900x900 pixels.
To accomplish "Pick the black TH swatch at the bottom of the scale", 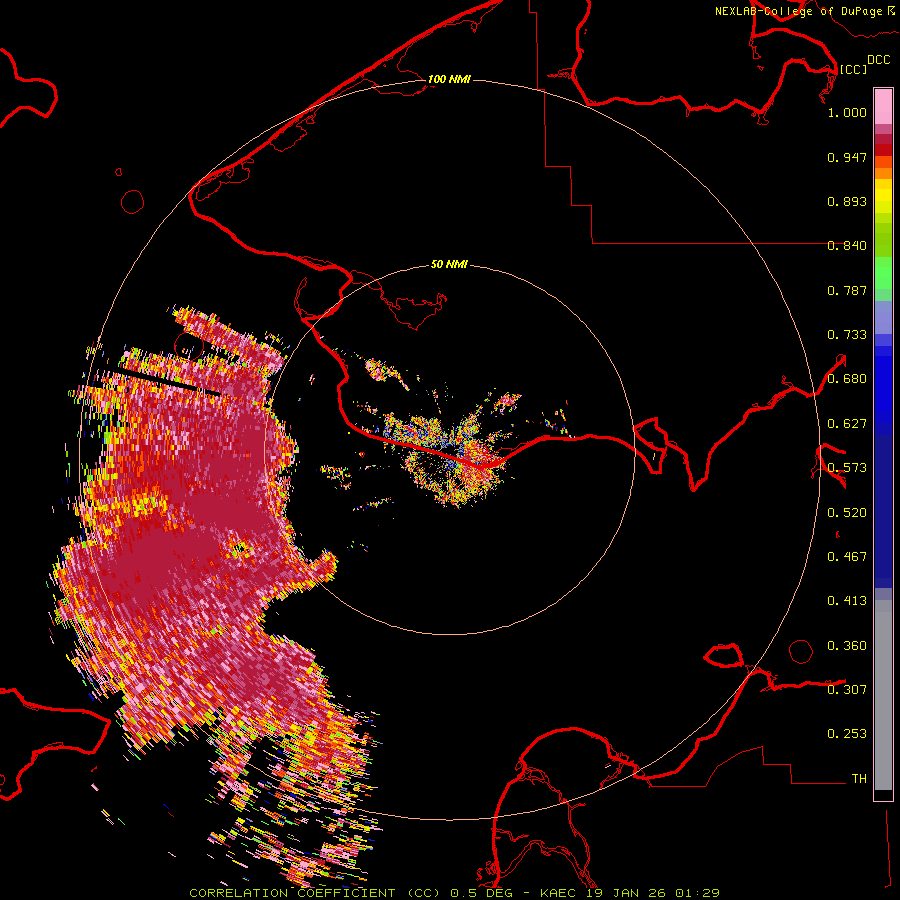I will click(x=883, y=794).
